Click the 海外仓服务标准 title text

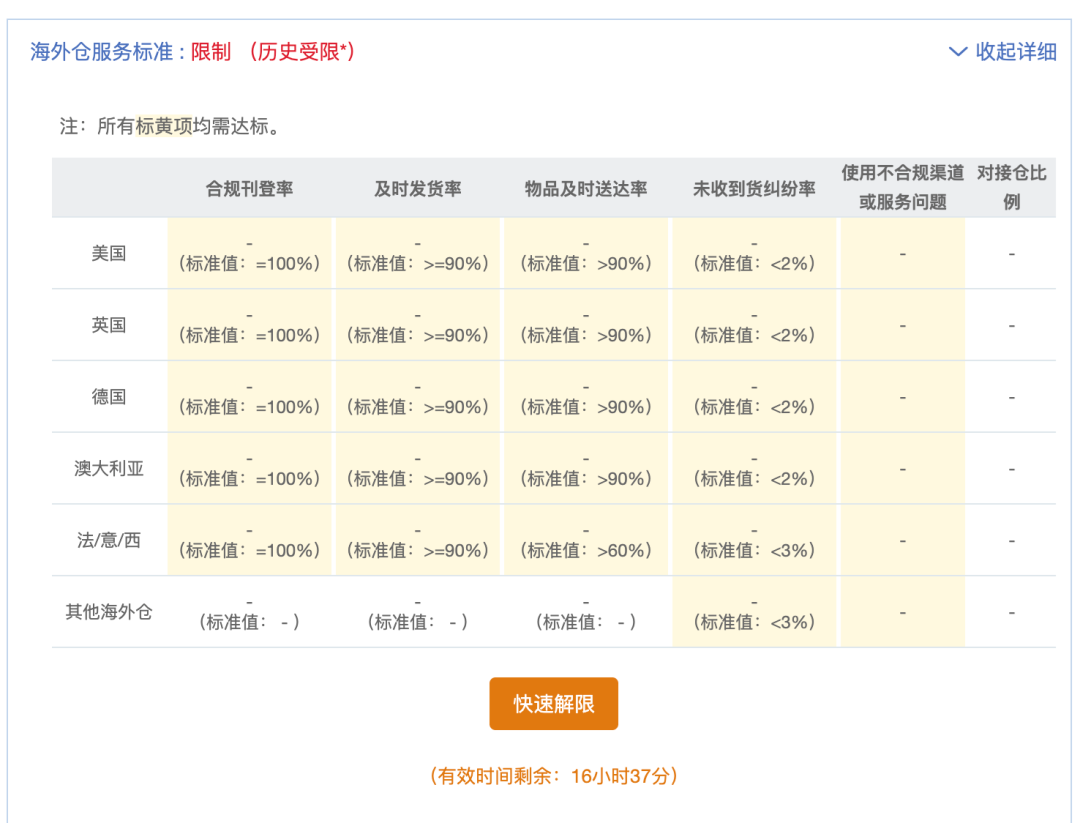[x=102, y=52]
